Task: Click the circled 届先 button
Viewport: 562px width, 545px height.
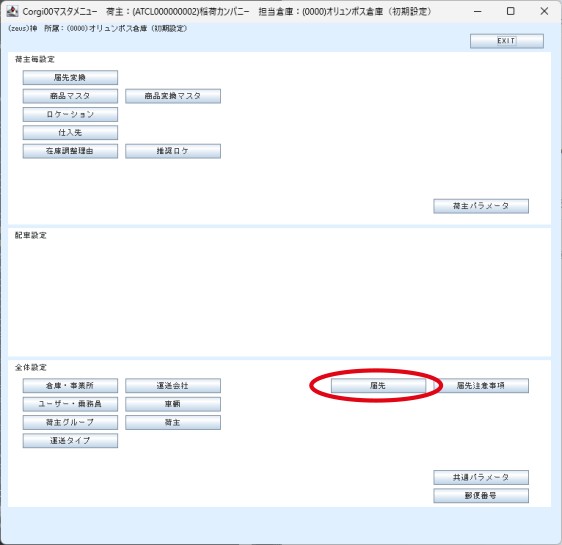Action: tap(378, 386)
